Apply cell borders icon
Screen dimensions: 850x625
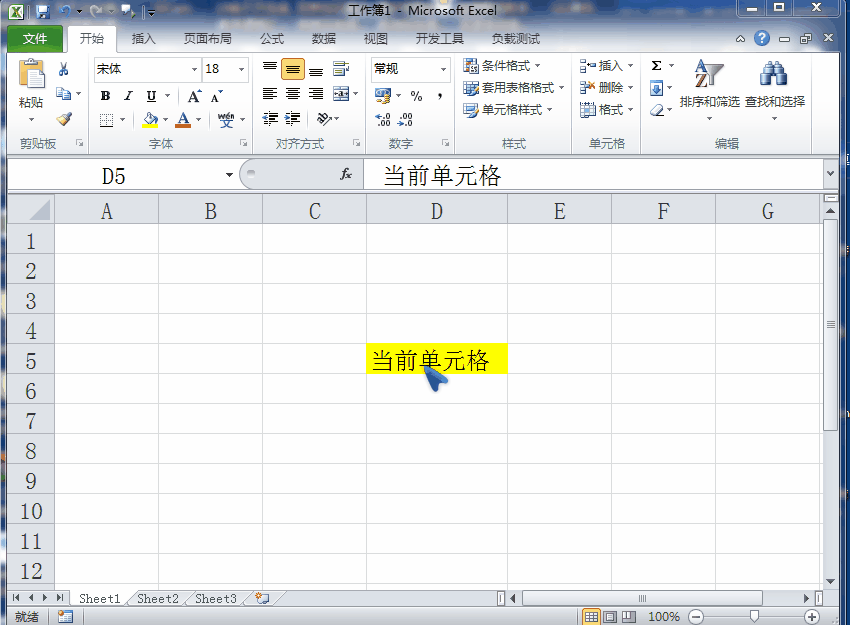pyautogui.click(x=106, y=120)
